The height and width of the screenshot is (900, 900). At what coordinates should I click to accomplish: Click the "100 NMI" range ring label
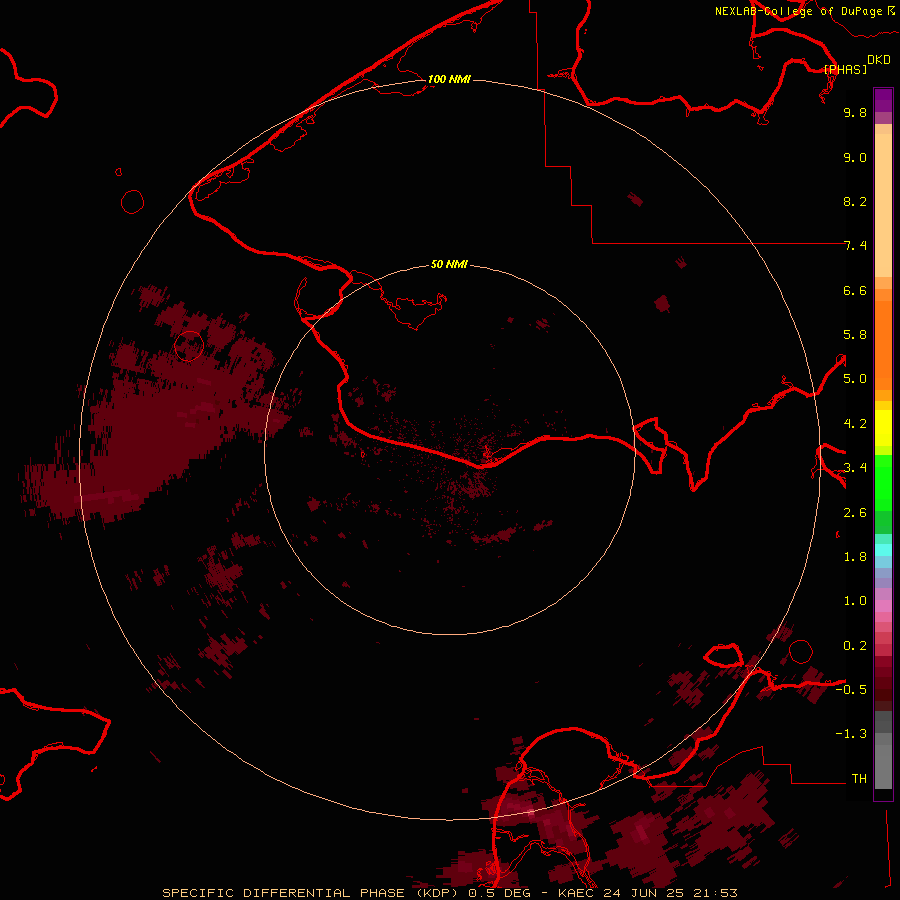pos(449,79)
